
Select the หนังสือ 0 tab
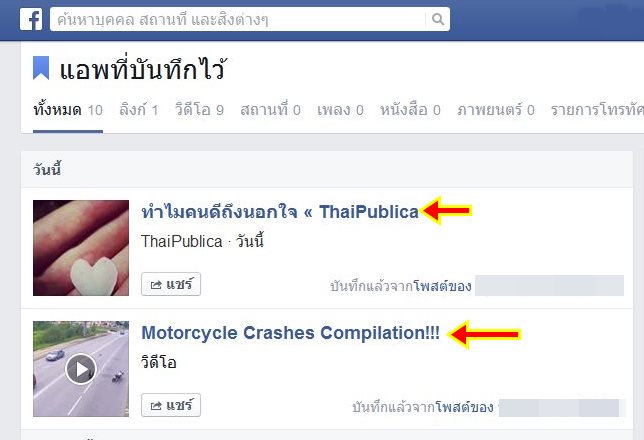coord(410,110)
